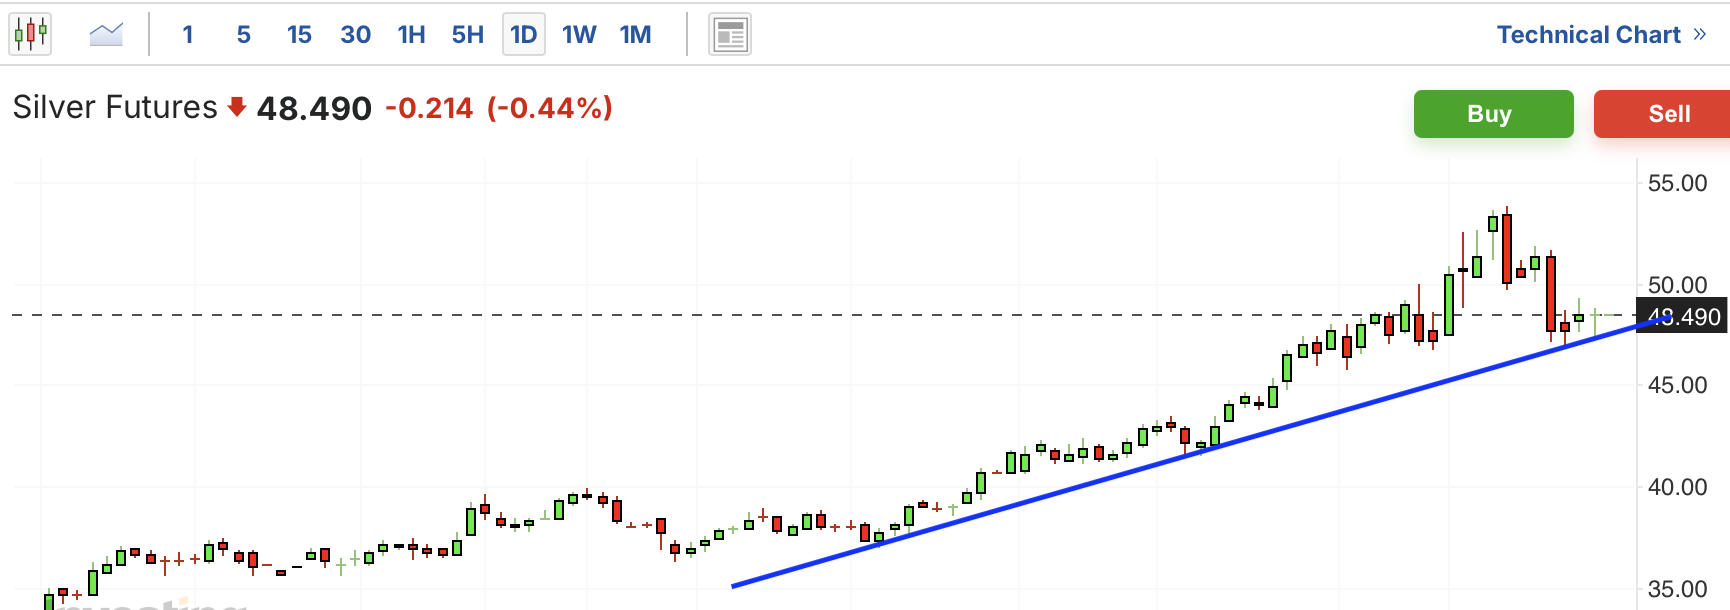The image size is (1730, 610).
Task: Click the 48.490 current price axis label
Action: 1682,317
